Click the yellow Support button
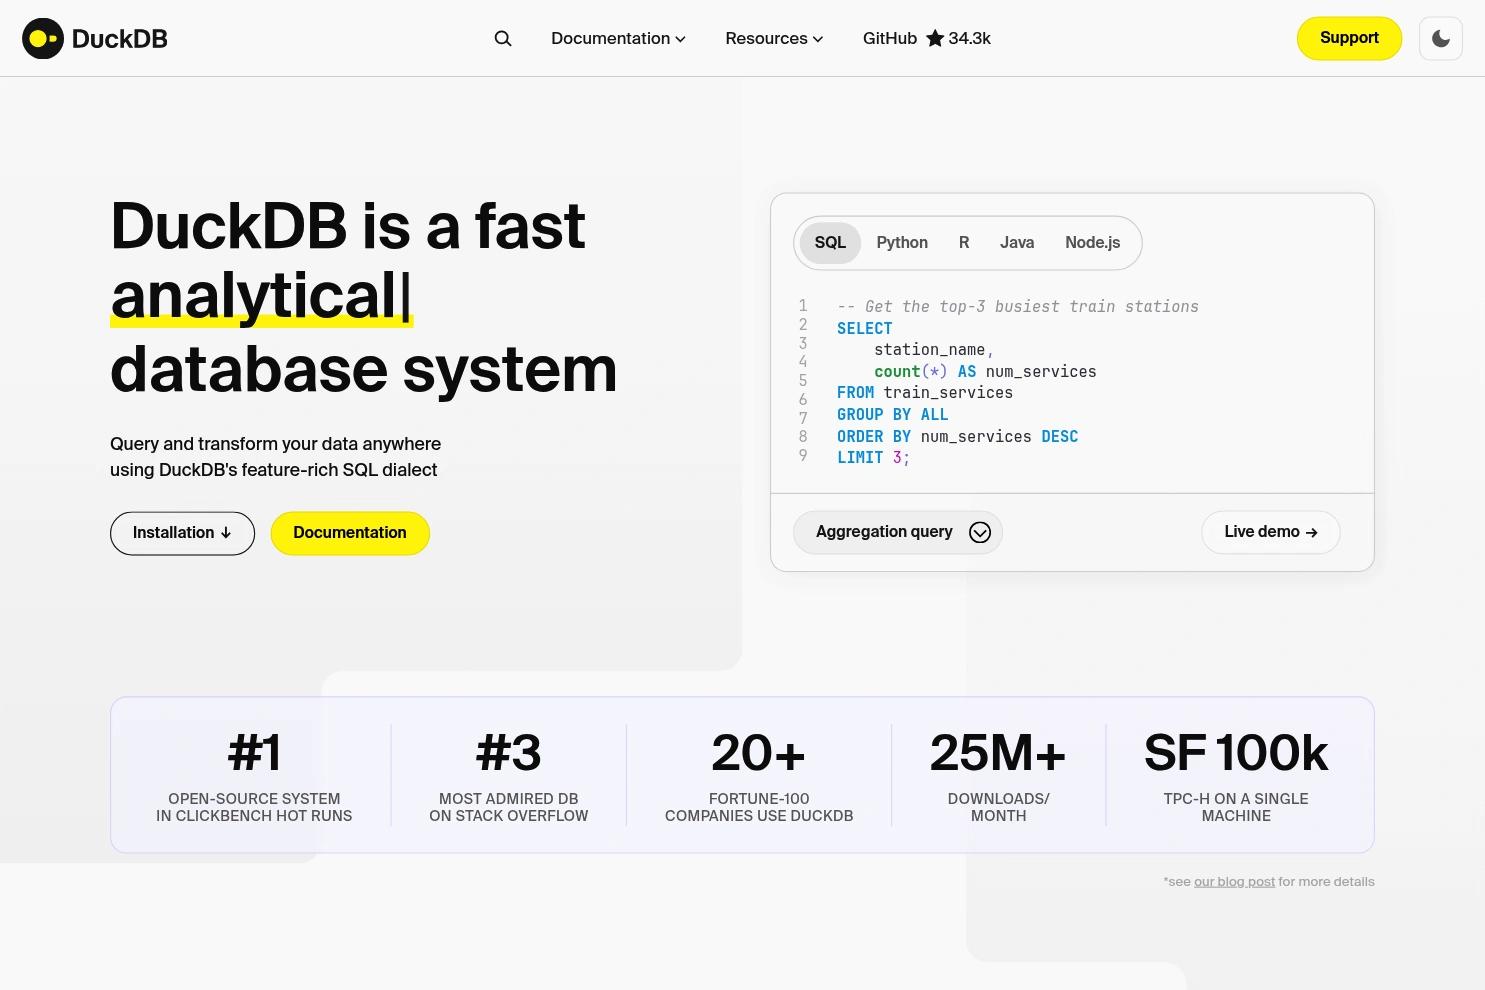 tap(1349, 38)
